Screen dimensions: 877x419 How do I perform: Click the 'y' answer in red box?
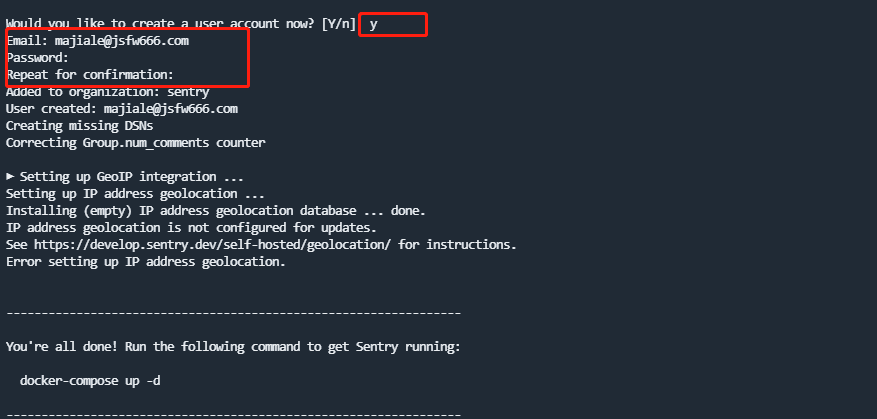click(x=373, y=25)
